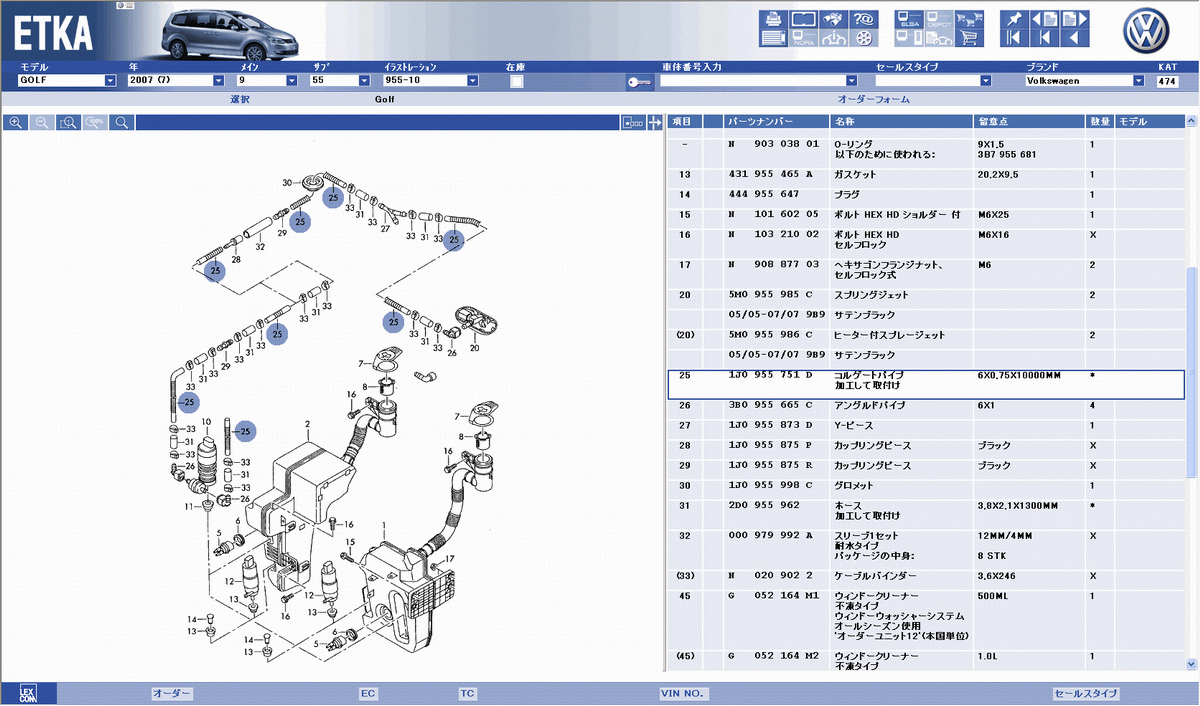Select the ガスケット row

click(926, 174)
